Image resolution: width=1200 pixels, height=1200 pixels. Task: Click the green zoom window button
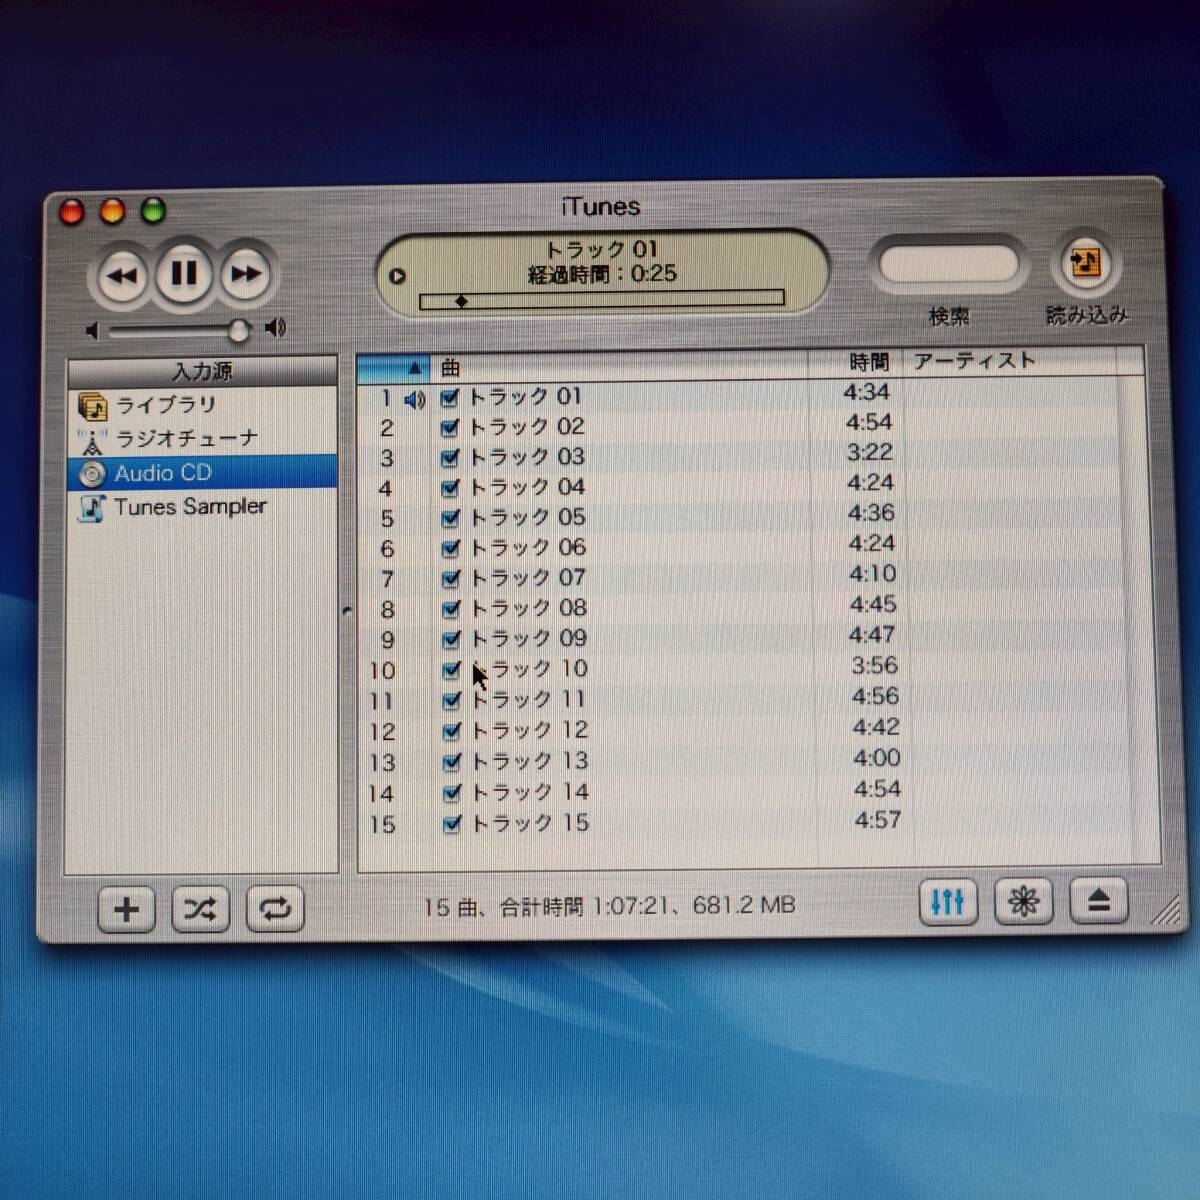[153, 212]
